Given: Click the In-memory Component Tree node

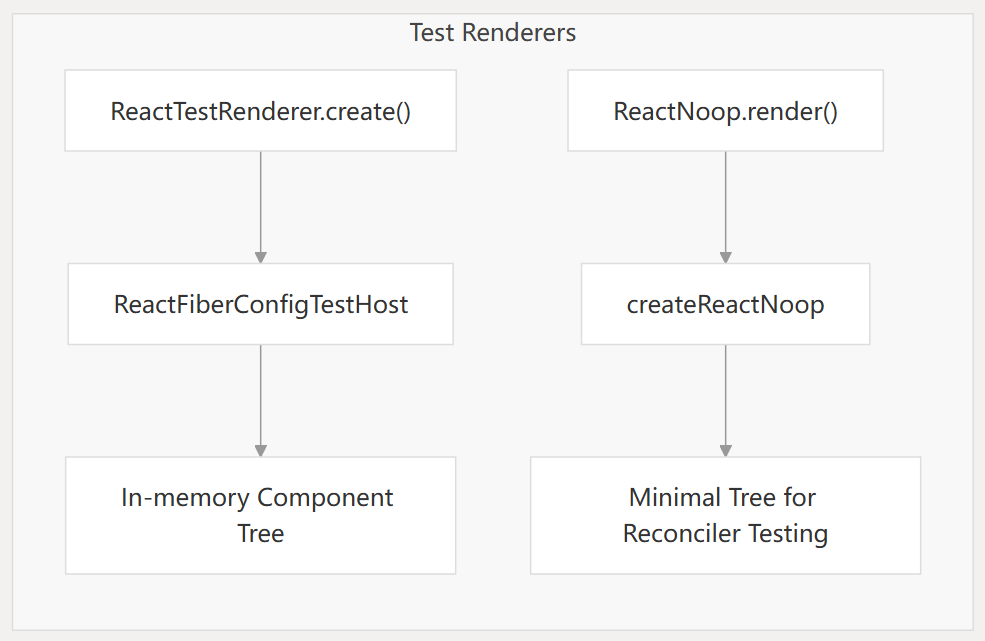Looking at the screenshot, I should pos(261,515).
